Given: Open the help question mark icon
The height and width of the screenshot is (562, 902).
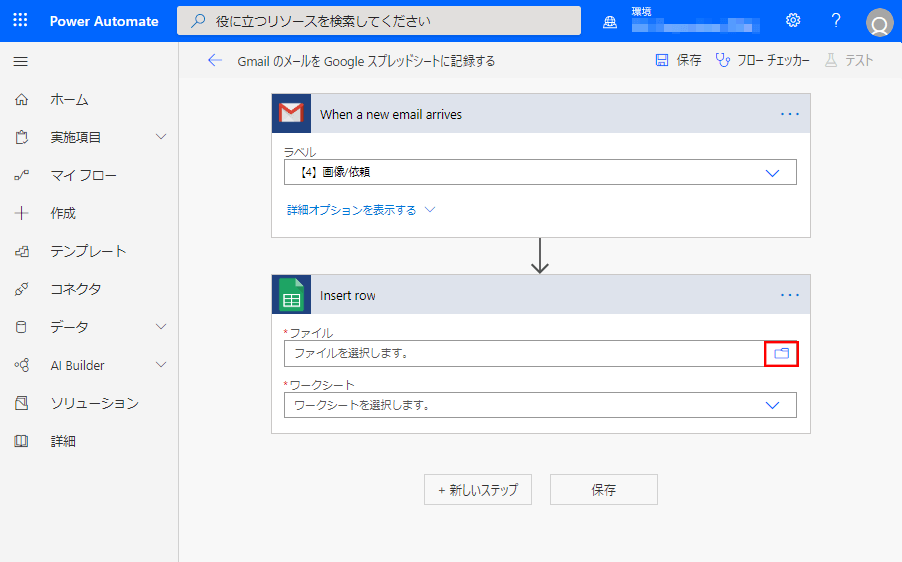Looking at the screenshot, I should (836, 21).
